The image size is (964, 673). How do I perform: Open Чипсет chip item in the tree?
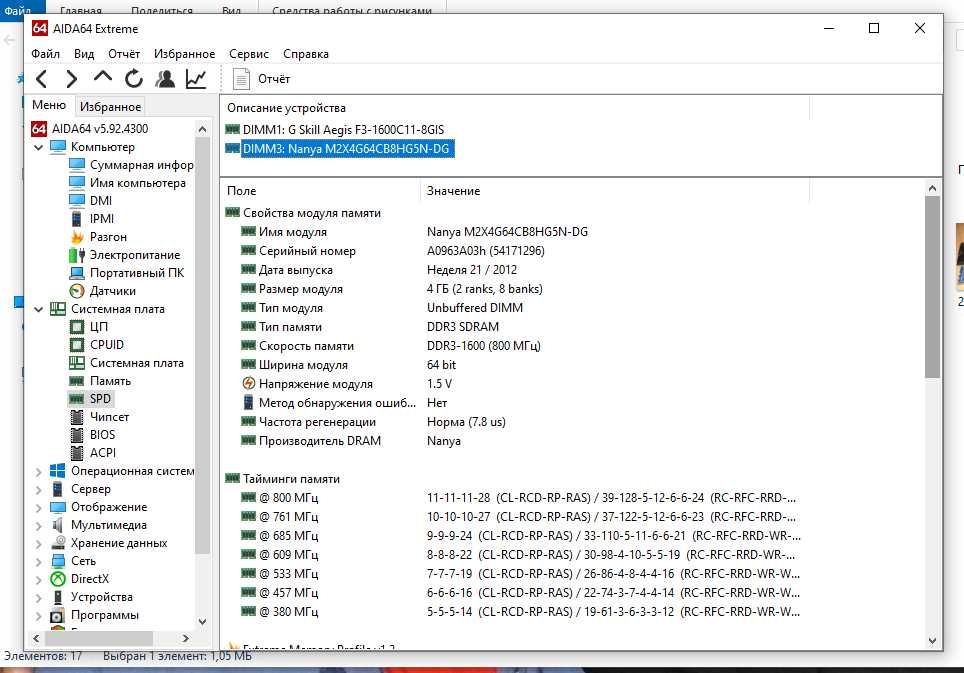point(99,417)
